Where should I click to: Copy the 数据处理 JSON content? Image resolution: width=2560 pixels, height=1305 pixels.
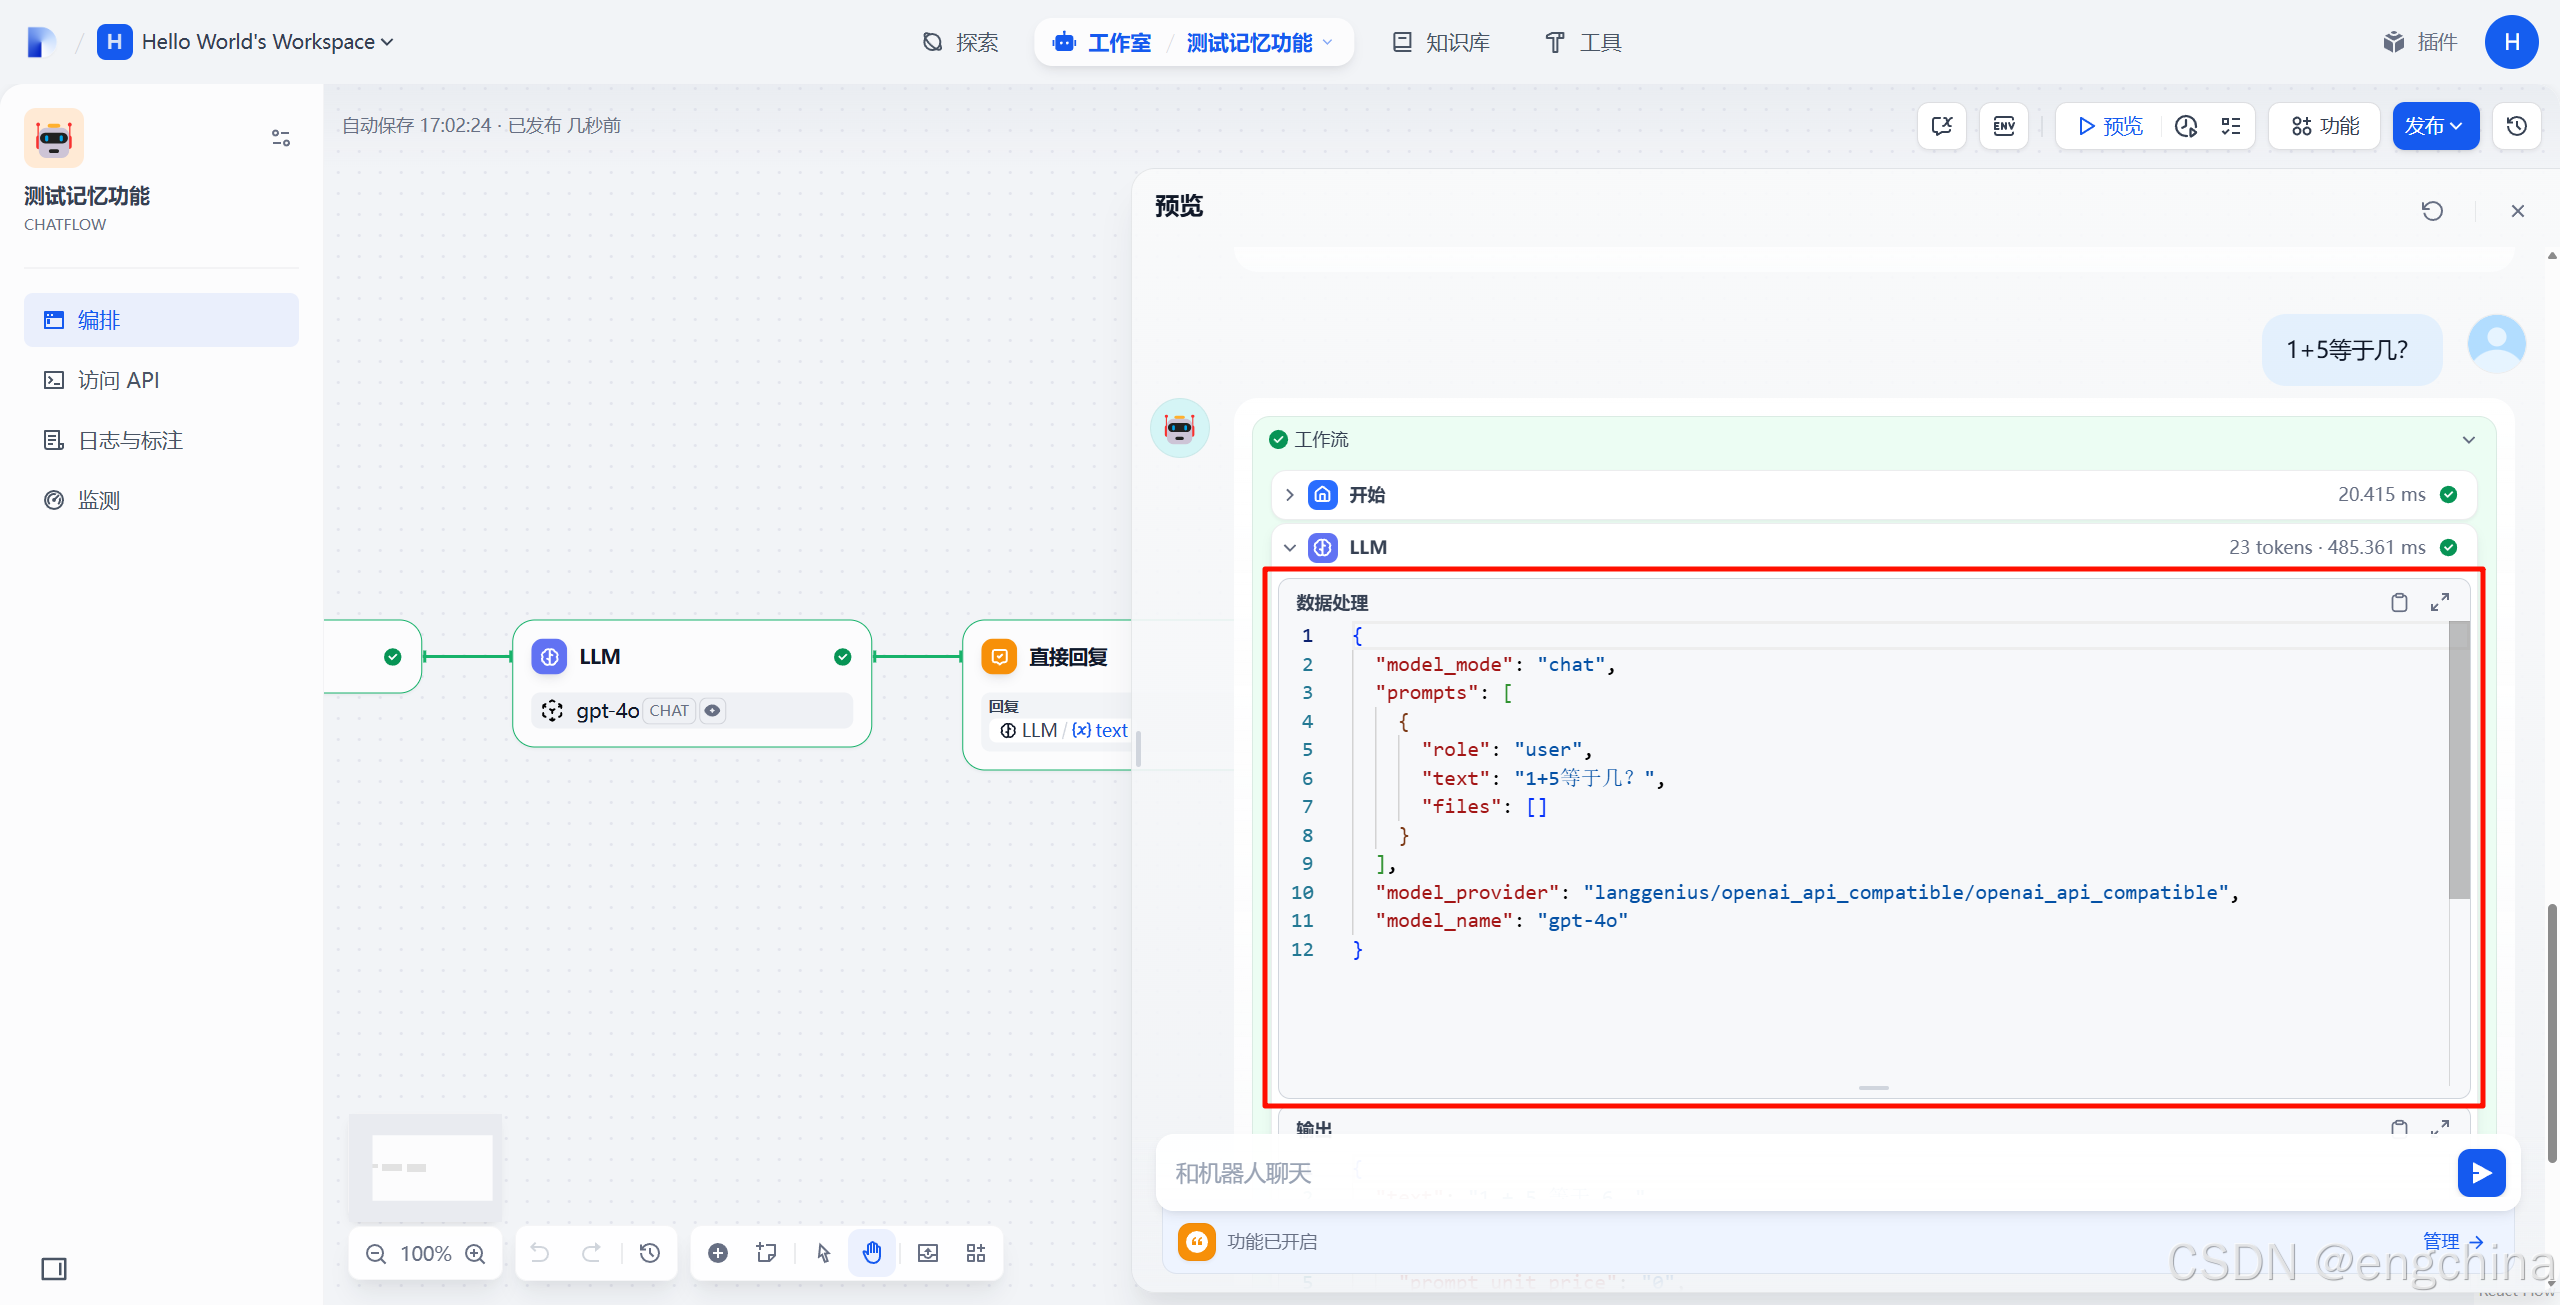click(x=2399, y=602)
